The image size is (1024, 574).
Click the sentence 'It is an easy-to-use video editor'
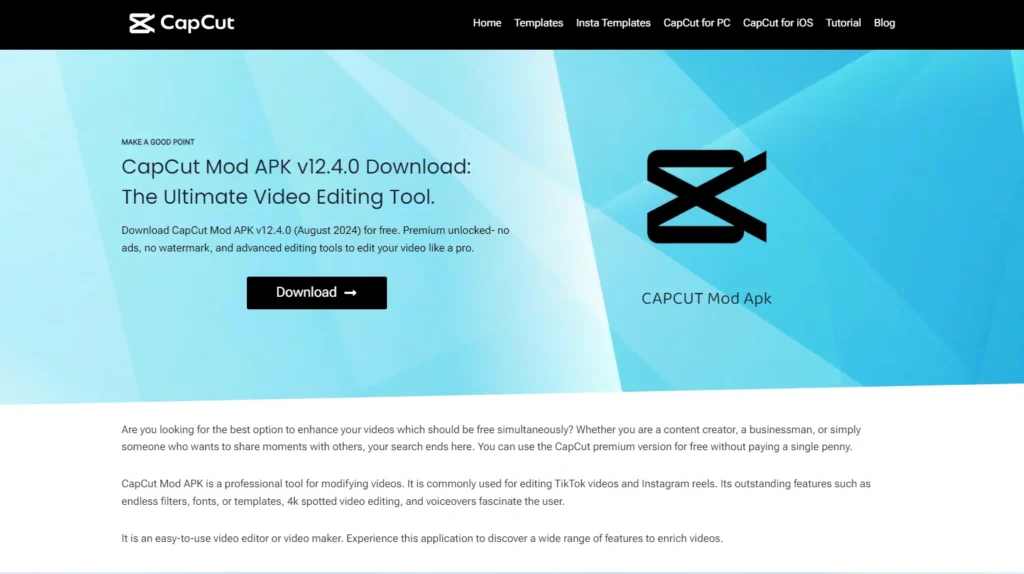422,538
